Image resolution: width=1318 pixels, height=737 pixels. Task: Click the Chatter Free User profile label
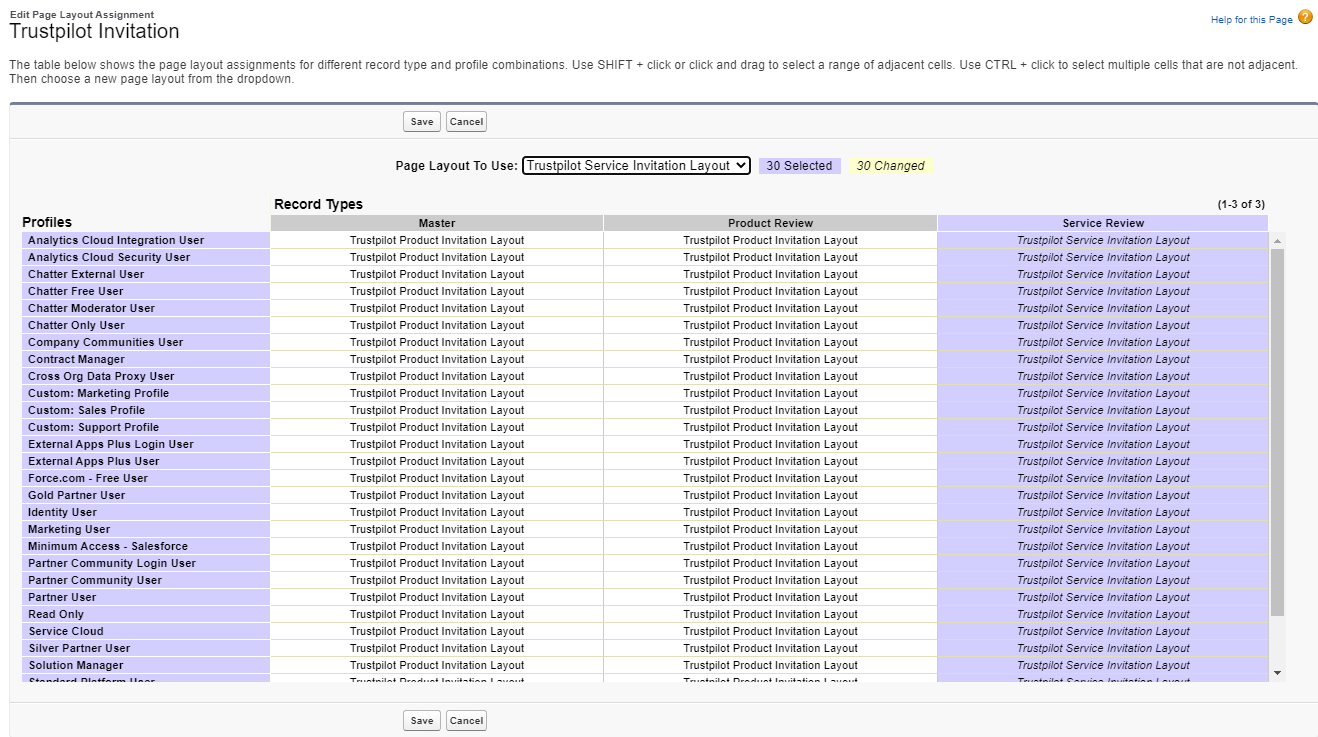[x=73, y=291]
